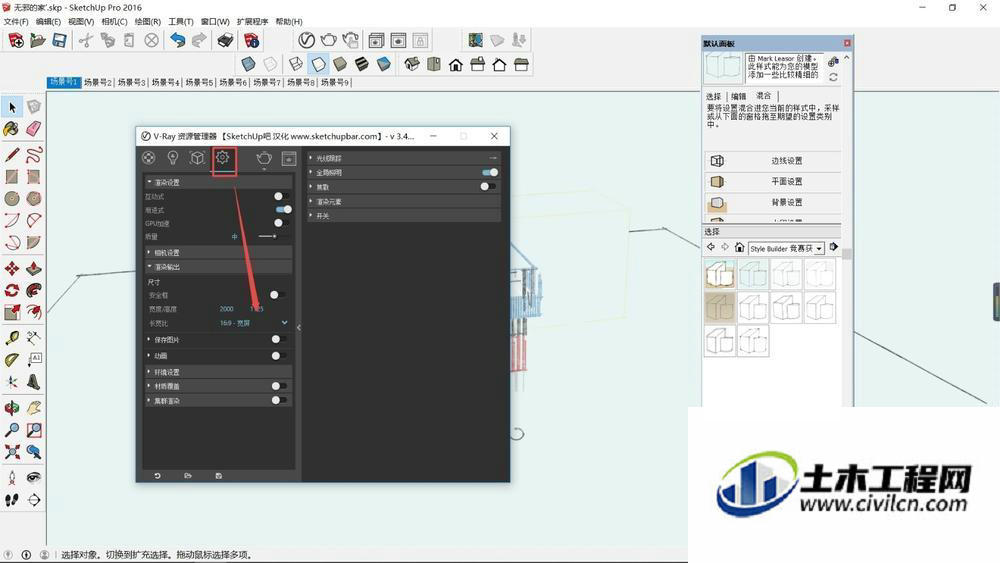Open the 长宽比 aspect ratio dropdown

pos(253,323)
